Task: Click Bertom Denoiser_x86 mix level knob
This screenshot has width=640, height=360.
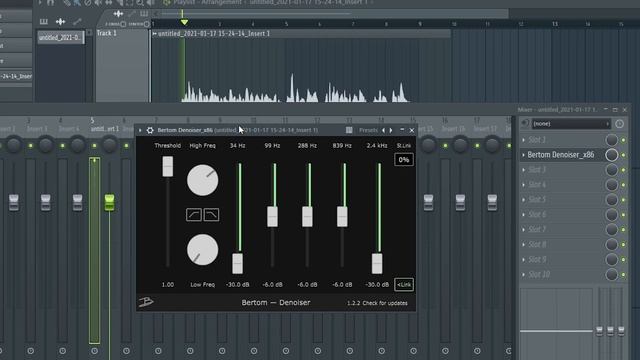Action: [x=611, y=155]
